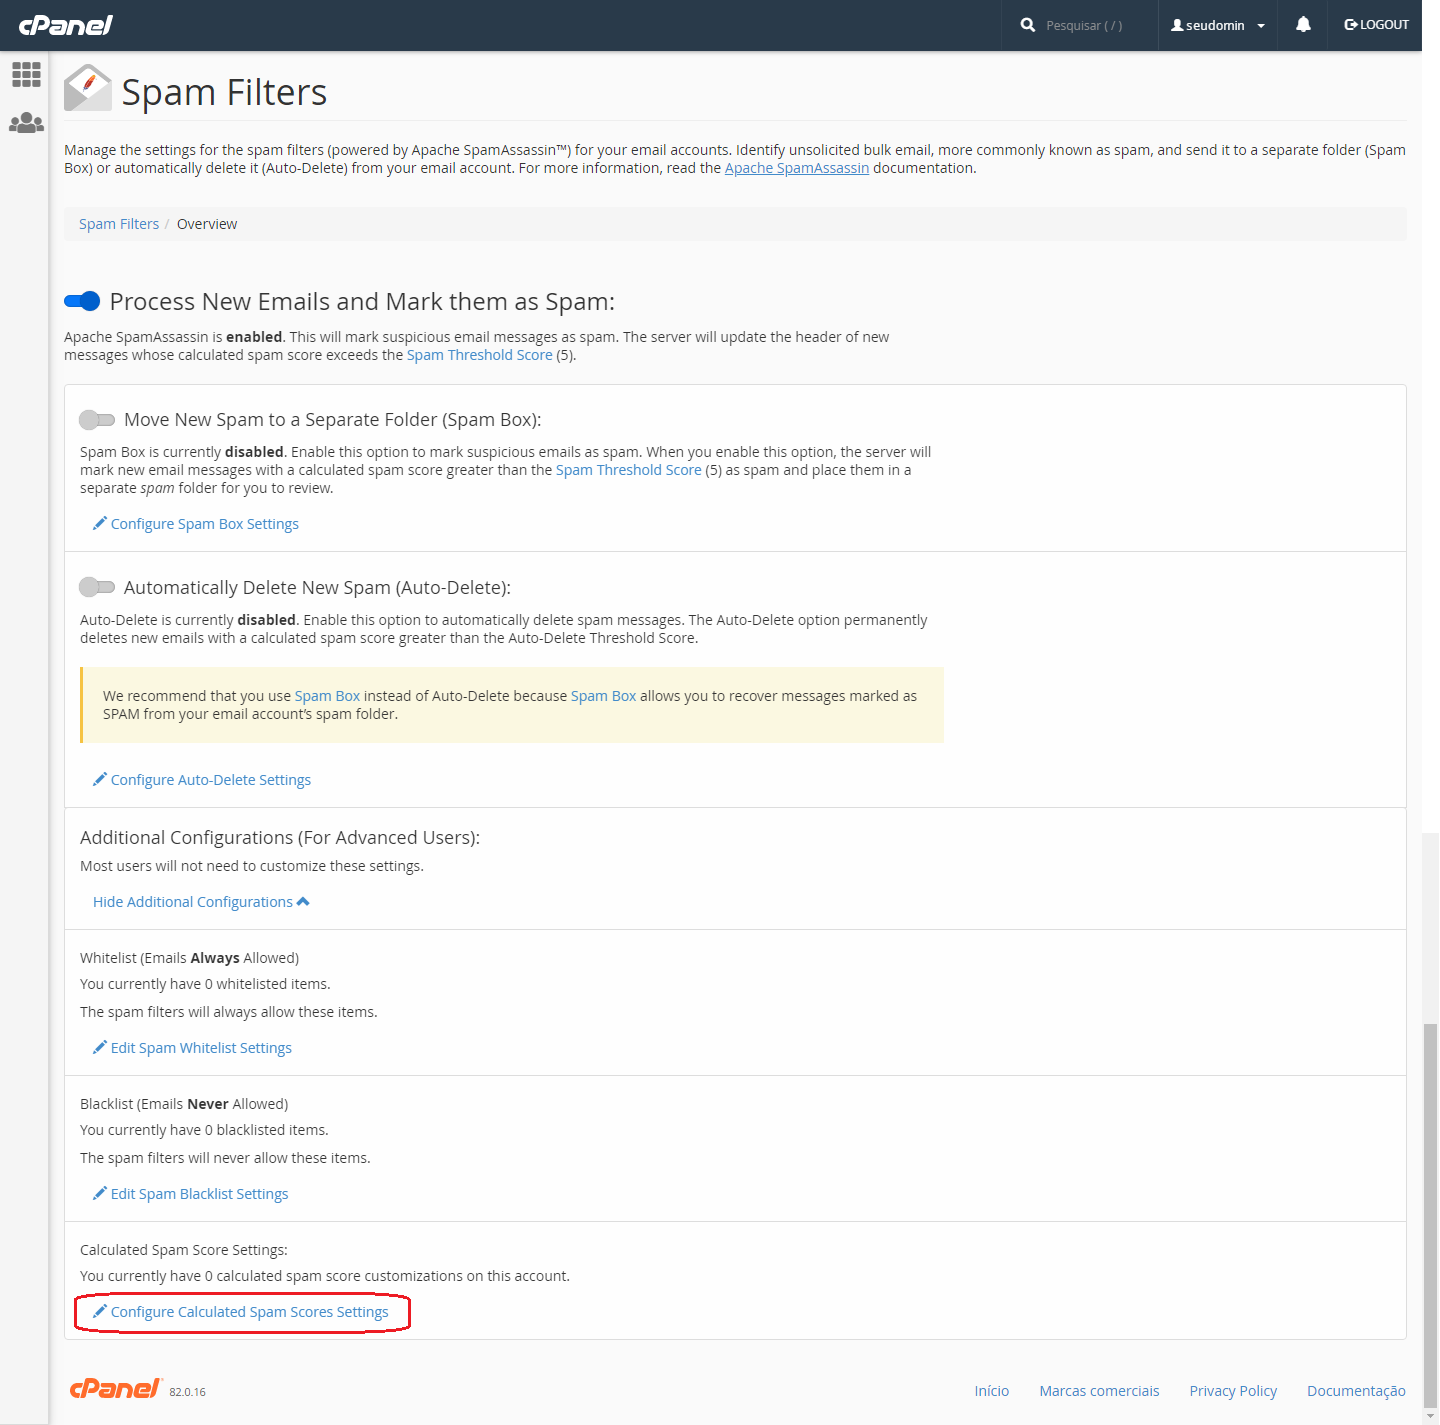This screenshot has width=1440, height=1425.
Task: Click the Spam Filters page heading
Action: 224,92
